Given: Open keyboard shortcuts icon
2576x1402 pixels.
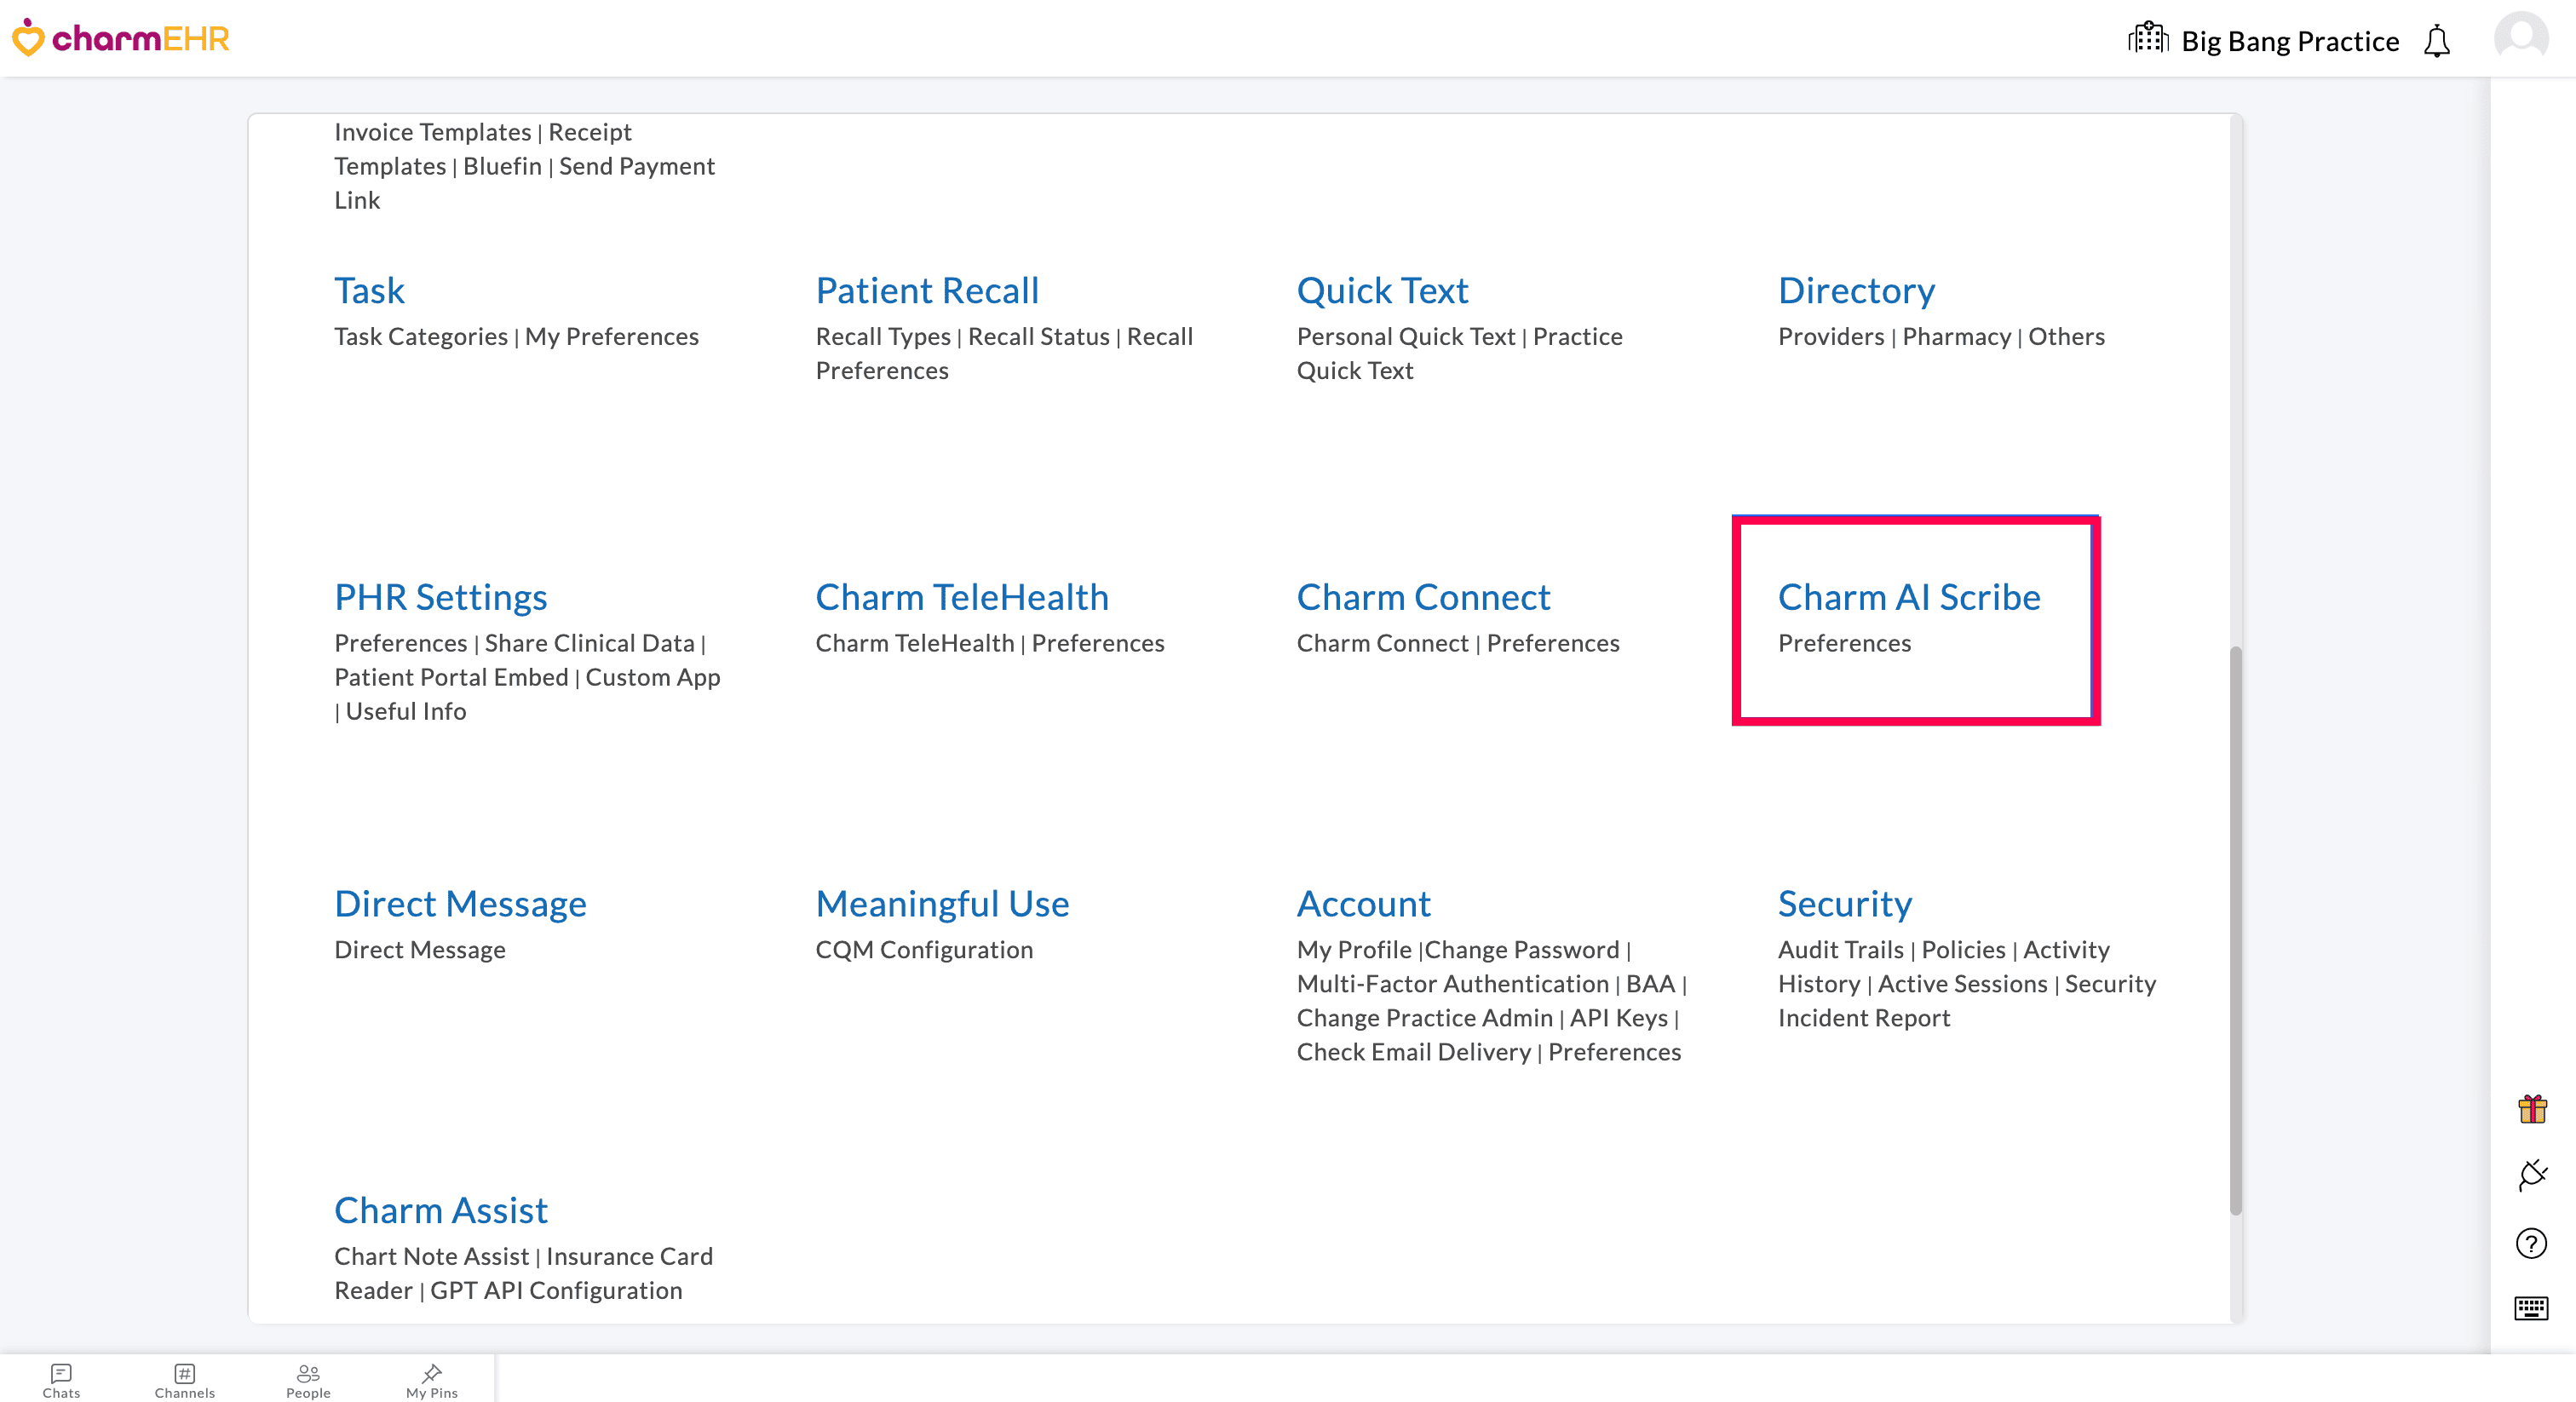Looking at the screenshot, I should tap(2531, 1308).
